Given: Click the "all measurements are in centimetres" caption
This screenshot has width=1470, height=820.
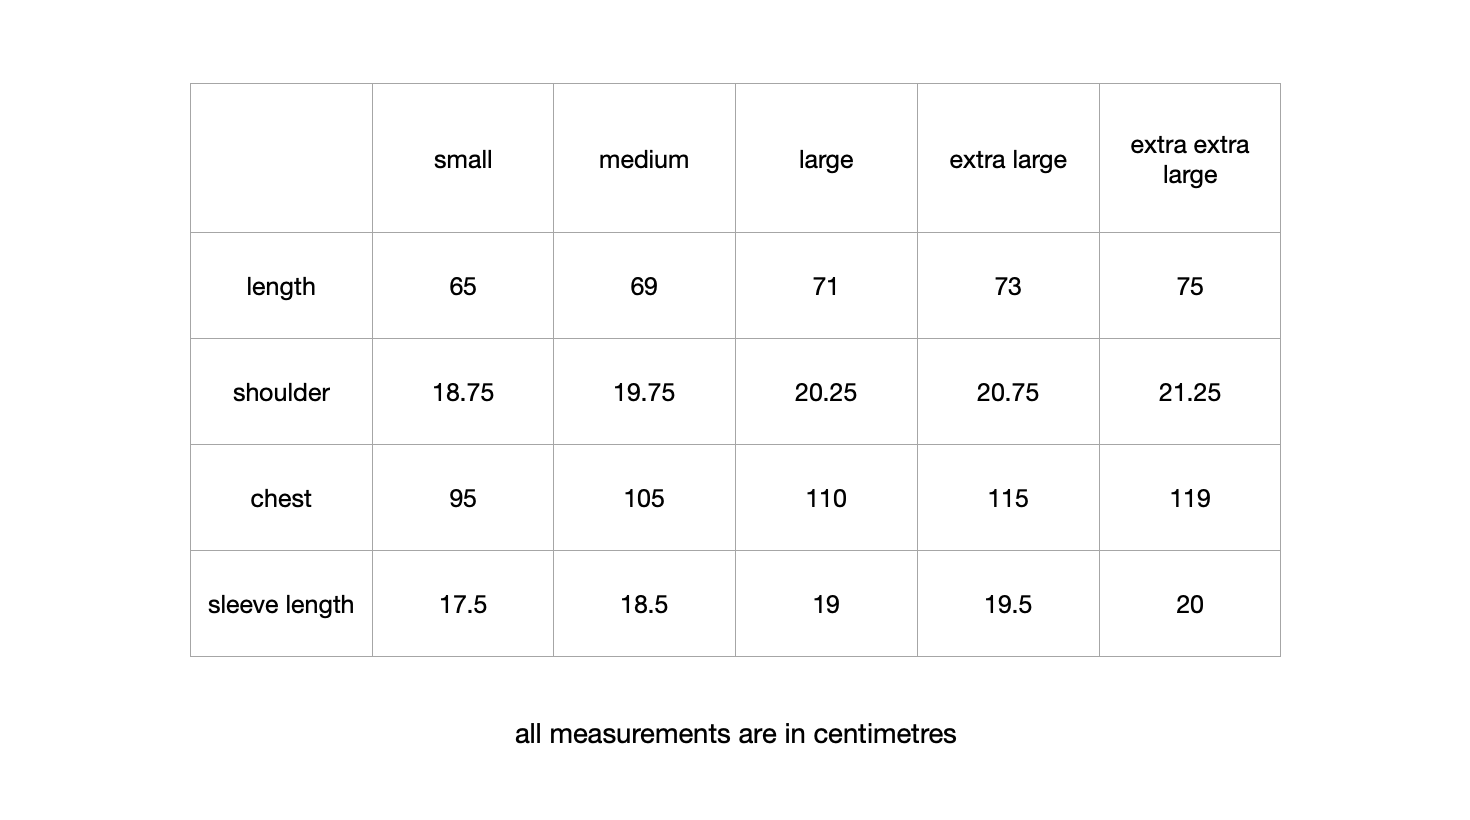Looking at the screenshot, I should point(735,734).
